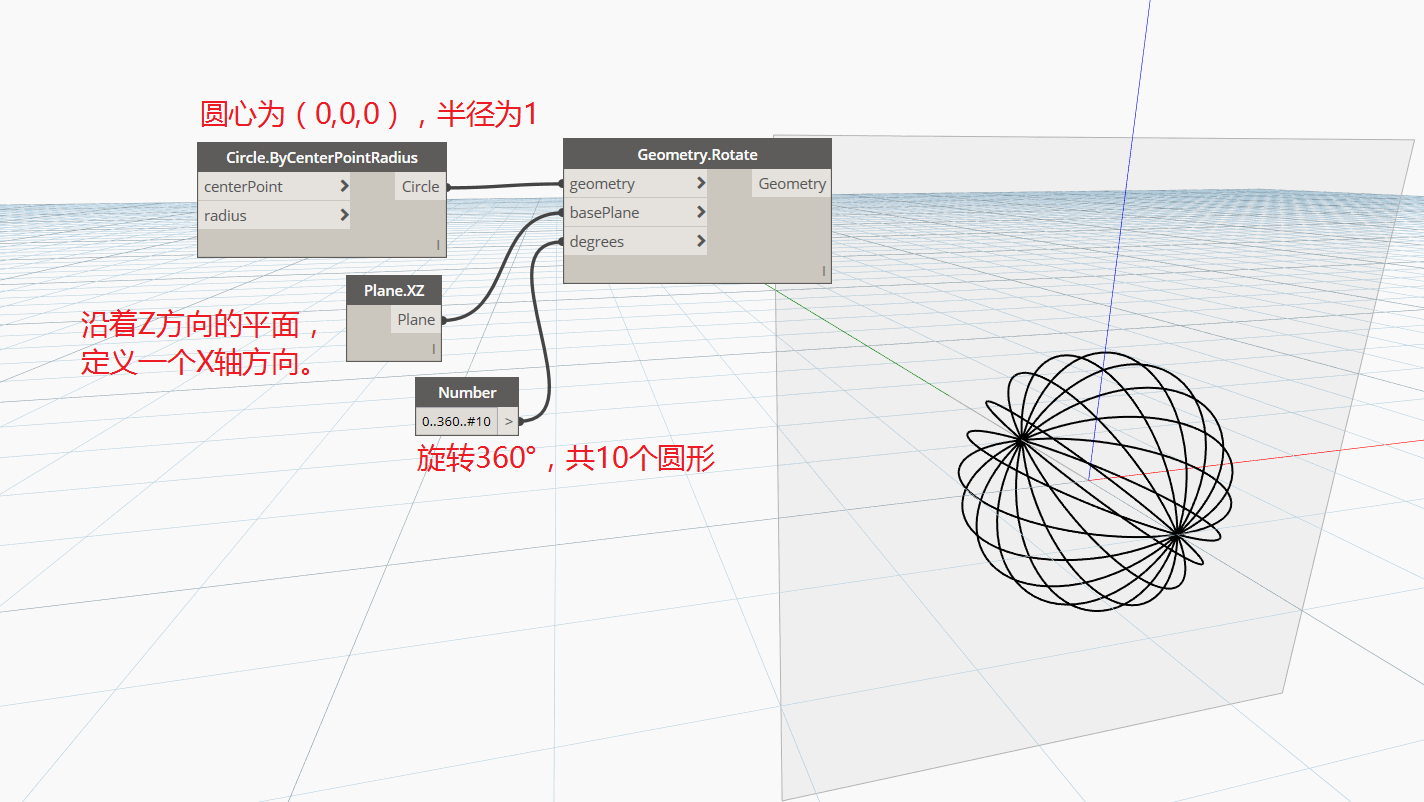Click the degrees input port chevron
1424x802 pixels.
tap(701, 241)
